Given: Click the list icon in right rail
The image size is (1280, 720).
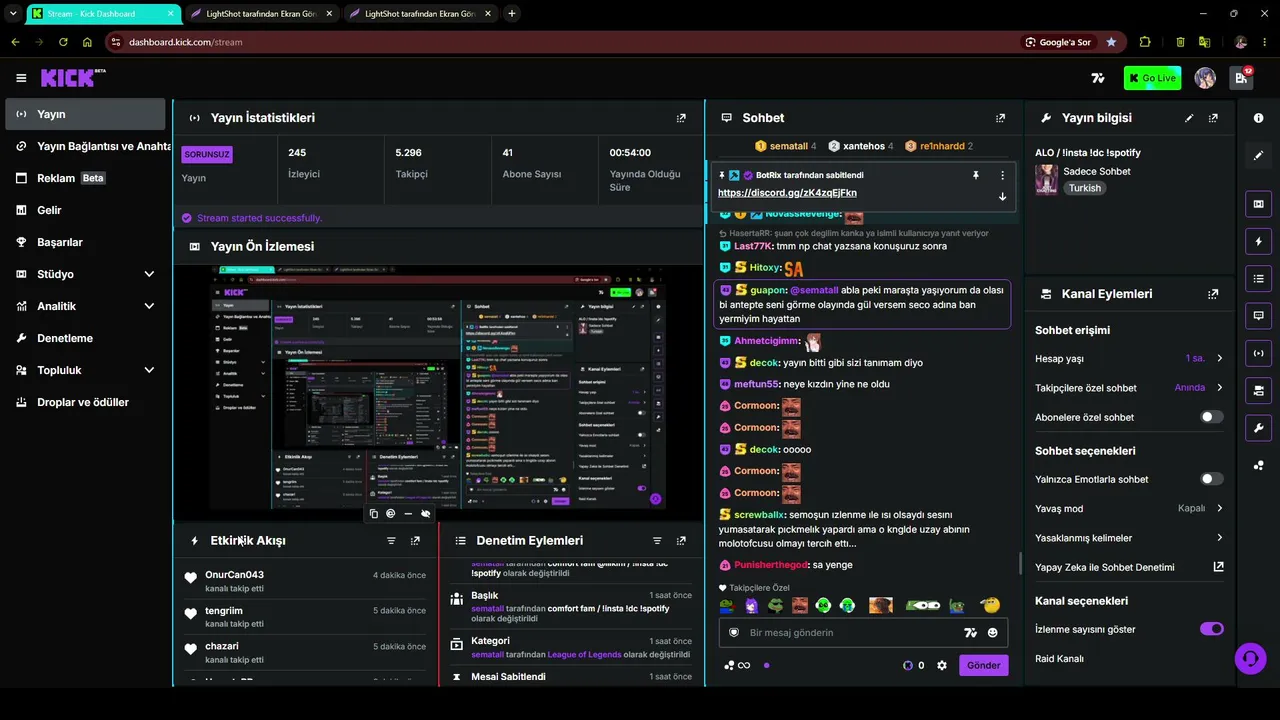Looking at the screenshot, I should 1258,278.
